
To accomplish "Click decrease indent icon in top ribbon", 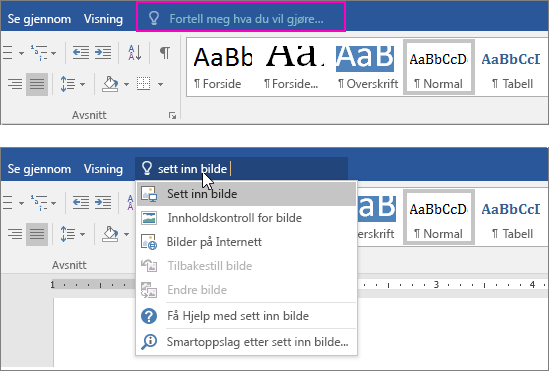I will [81, 53].
